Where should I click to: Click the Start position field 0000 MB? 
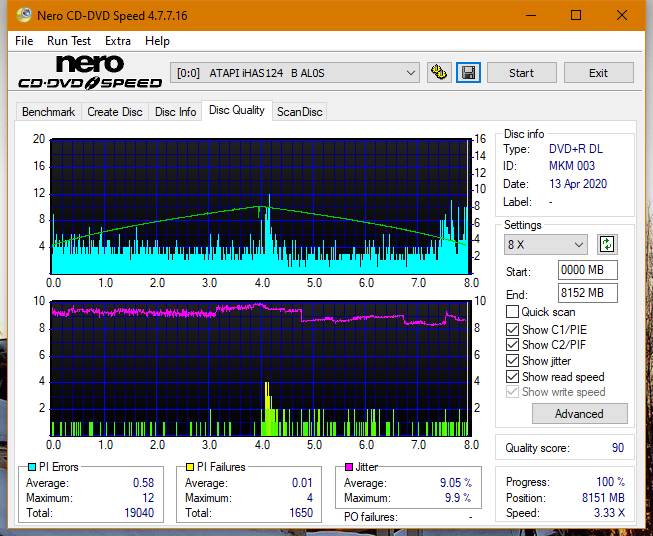587,270
